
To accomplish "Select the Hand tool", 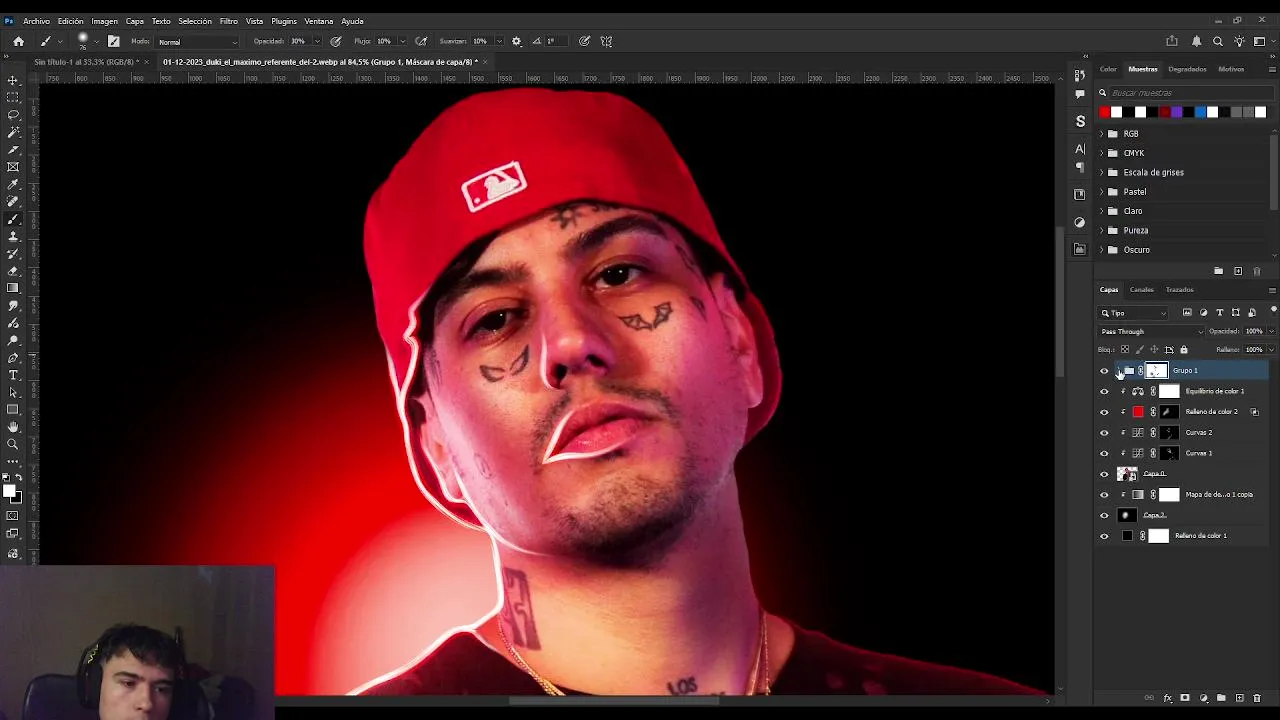I will click(13, 427).
